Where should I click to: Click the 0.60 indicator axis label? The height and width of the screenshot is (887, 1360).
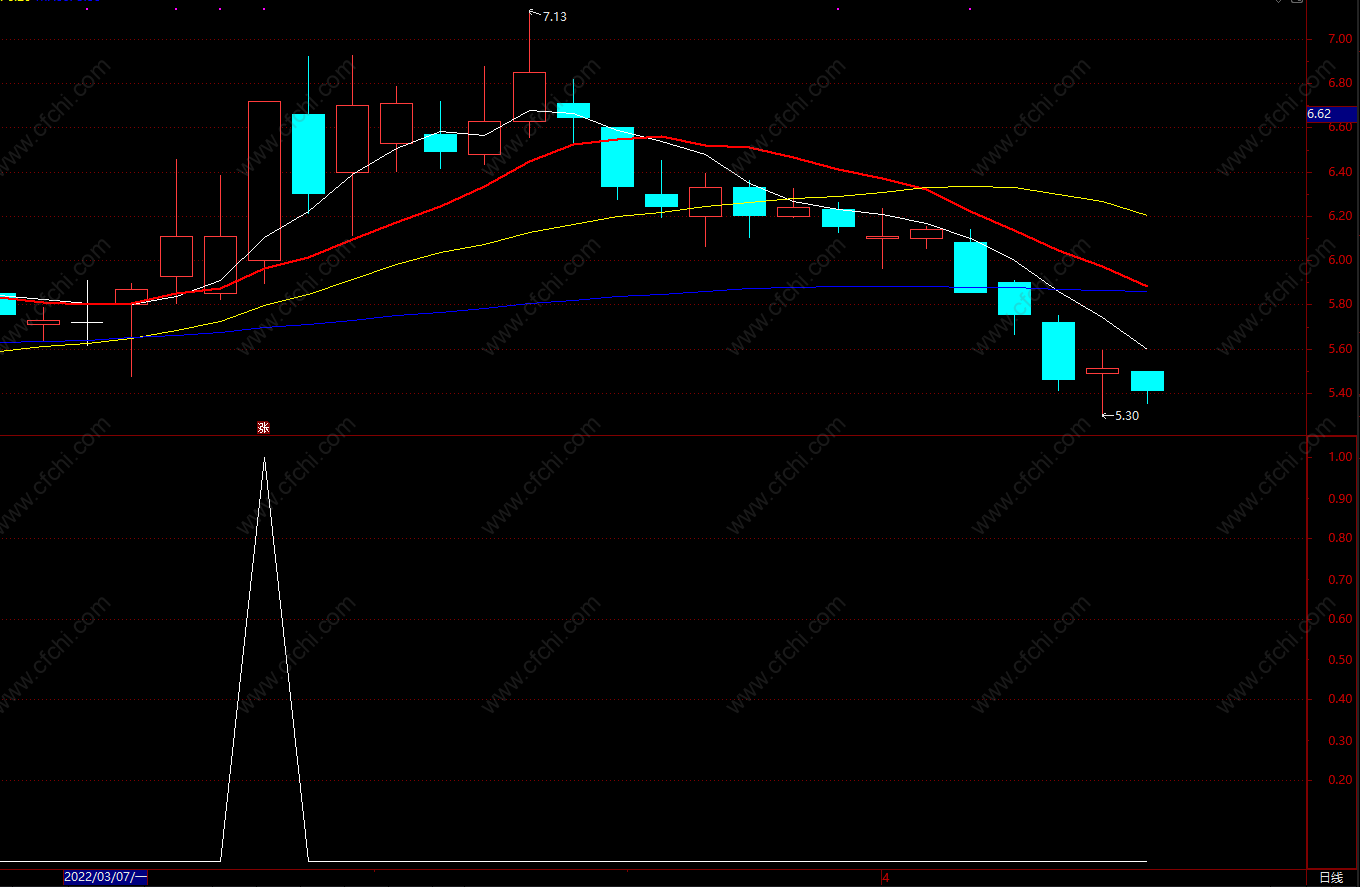[1340, 619]
